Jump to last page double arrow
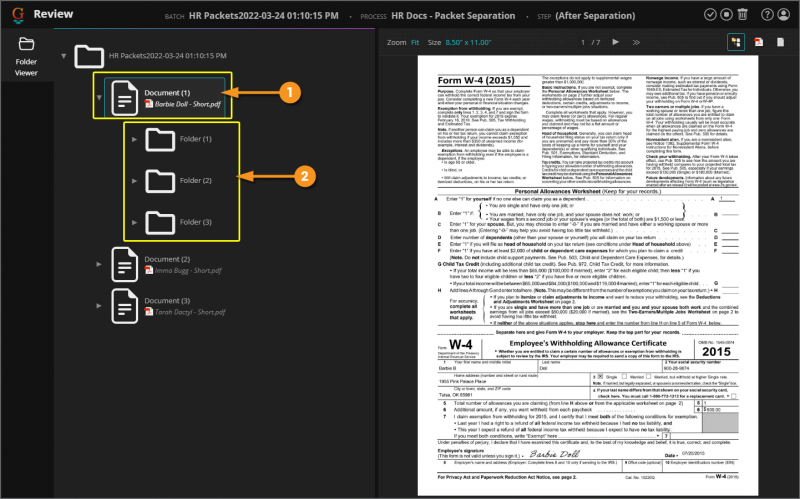800x499 pixels. (636, 42)
